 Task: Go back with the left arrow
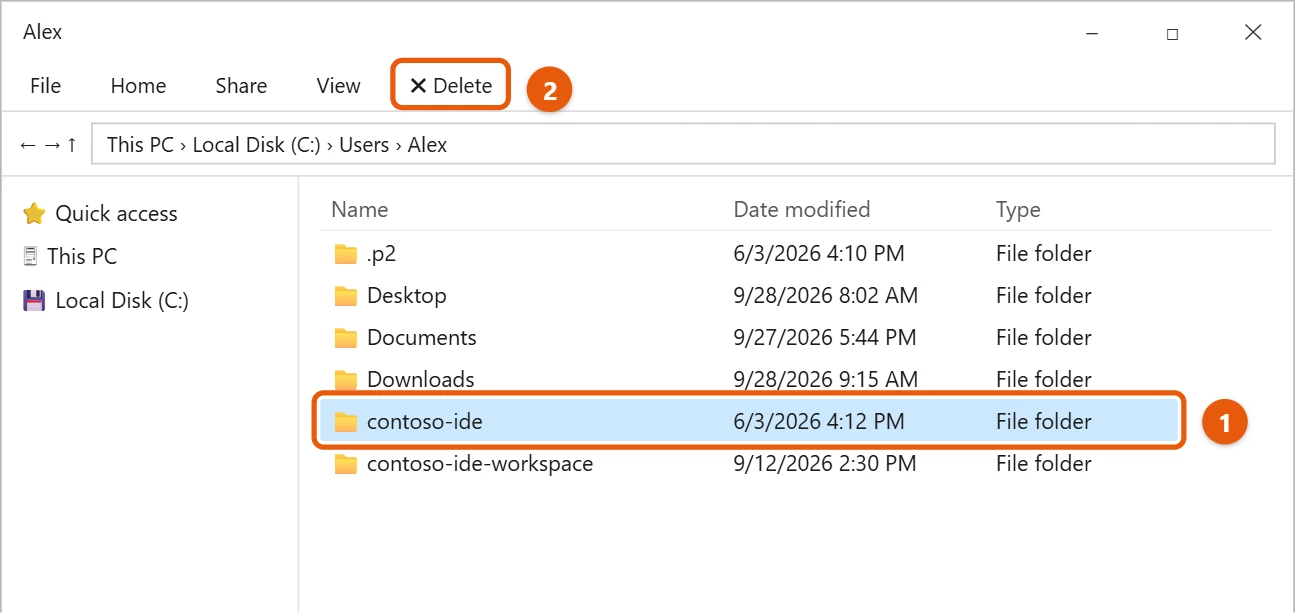point(27,145)
